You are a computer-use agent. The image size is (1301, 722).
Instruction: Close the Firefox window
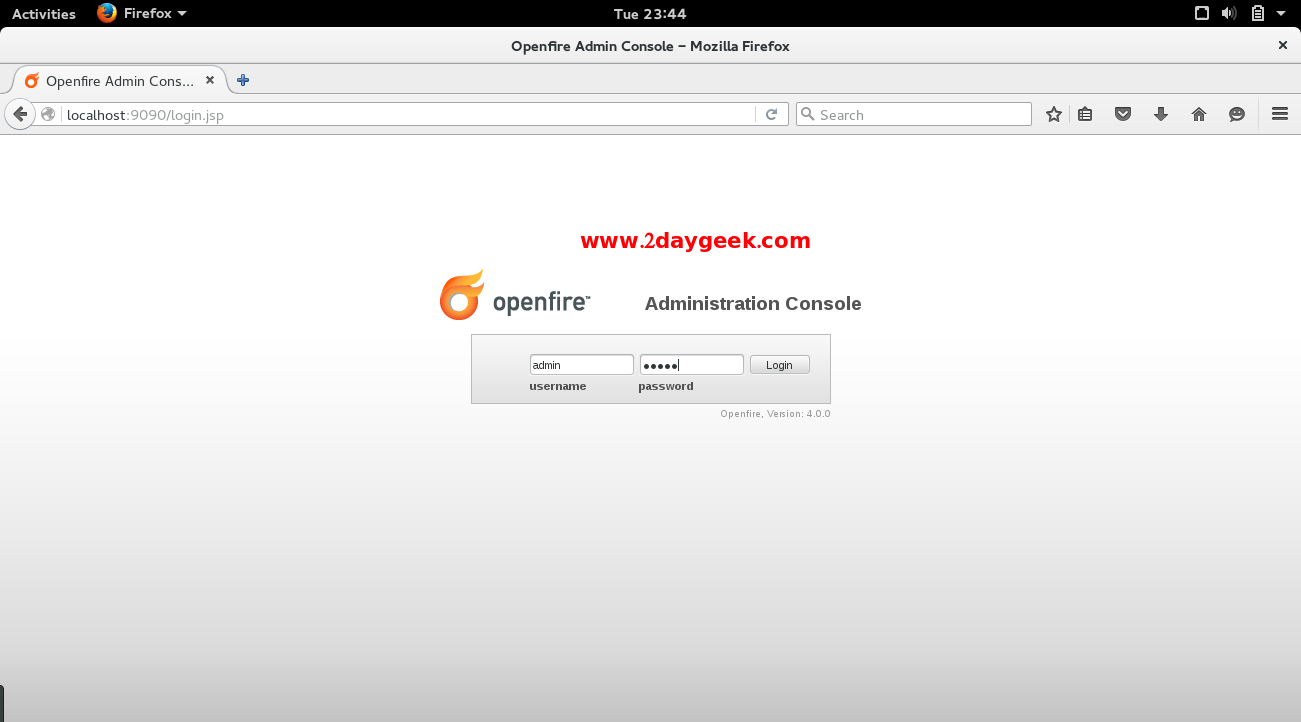1282,45
